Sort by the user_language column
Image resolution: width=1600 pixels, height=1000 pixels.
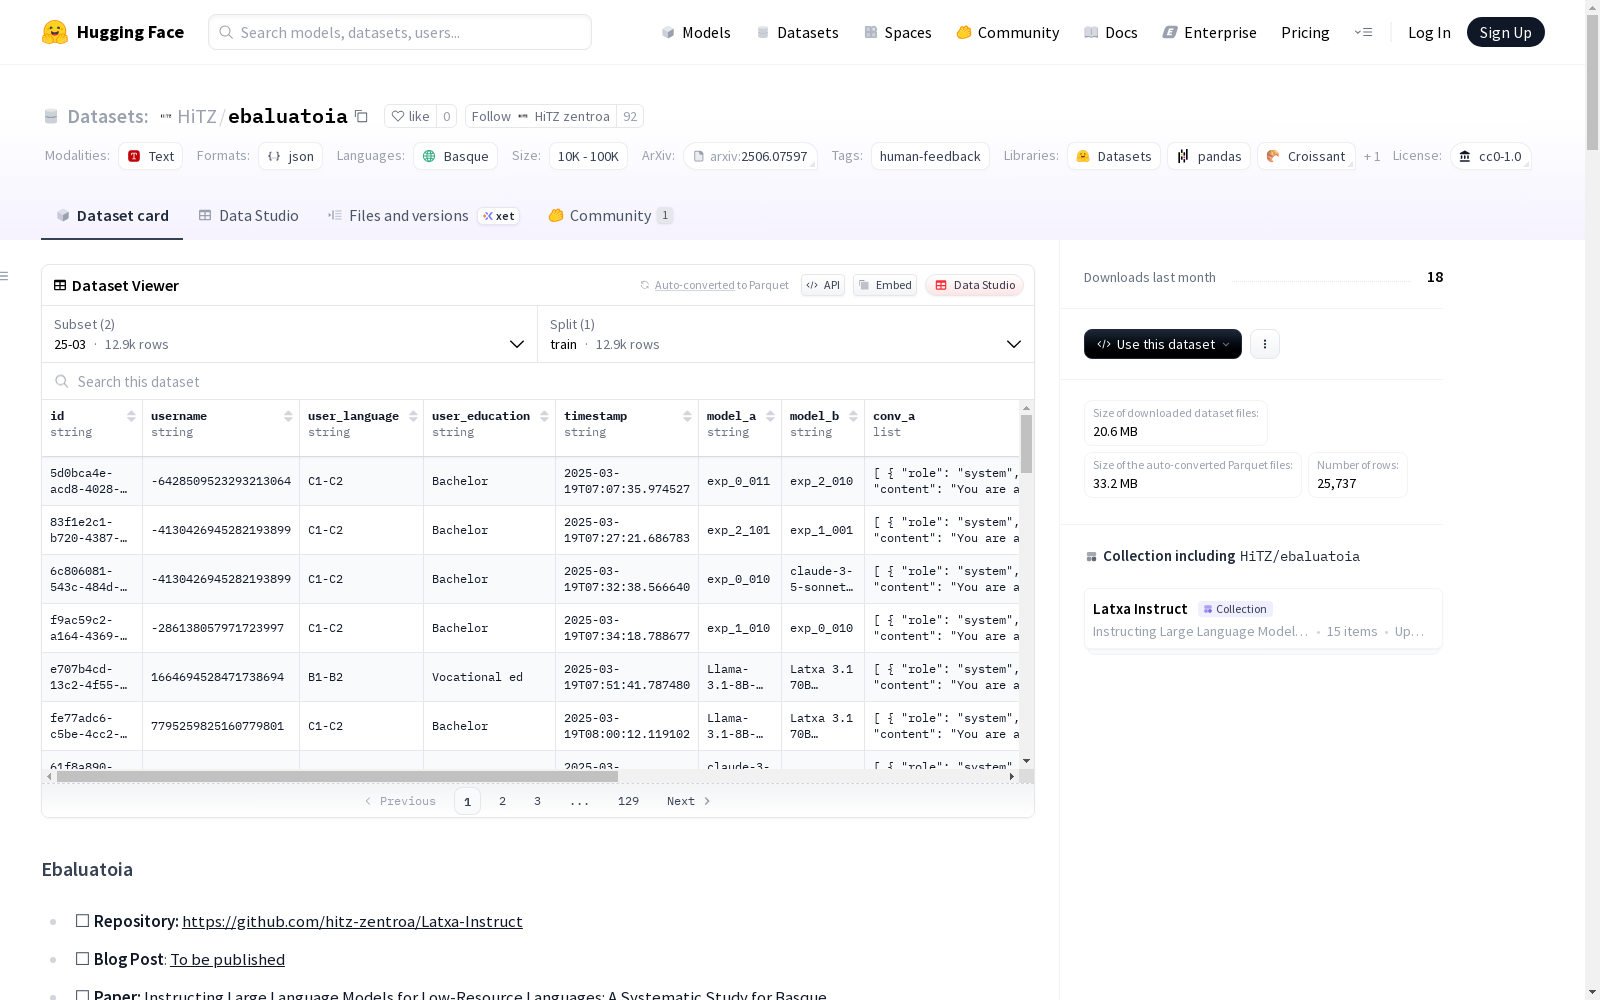(413, 416)
